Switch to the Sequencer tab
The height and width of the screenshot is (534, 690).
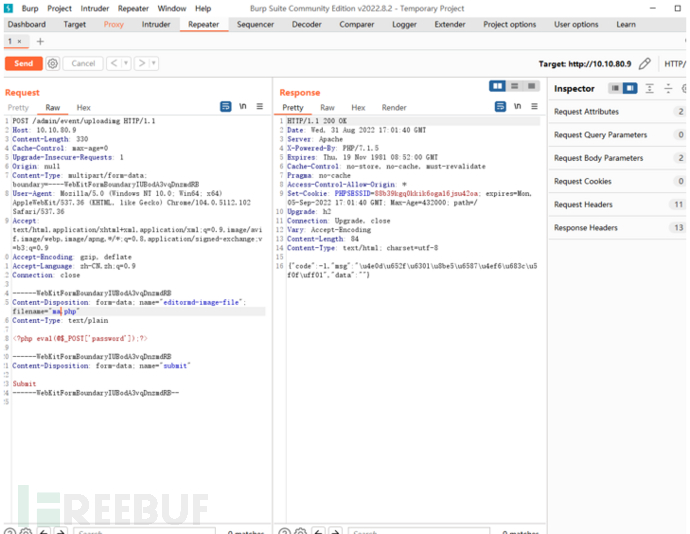(255, 24)
